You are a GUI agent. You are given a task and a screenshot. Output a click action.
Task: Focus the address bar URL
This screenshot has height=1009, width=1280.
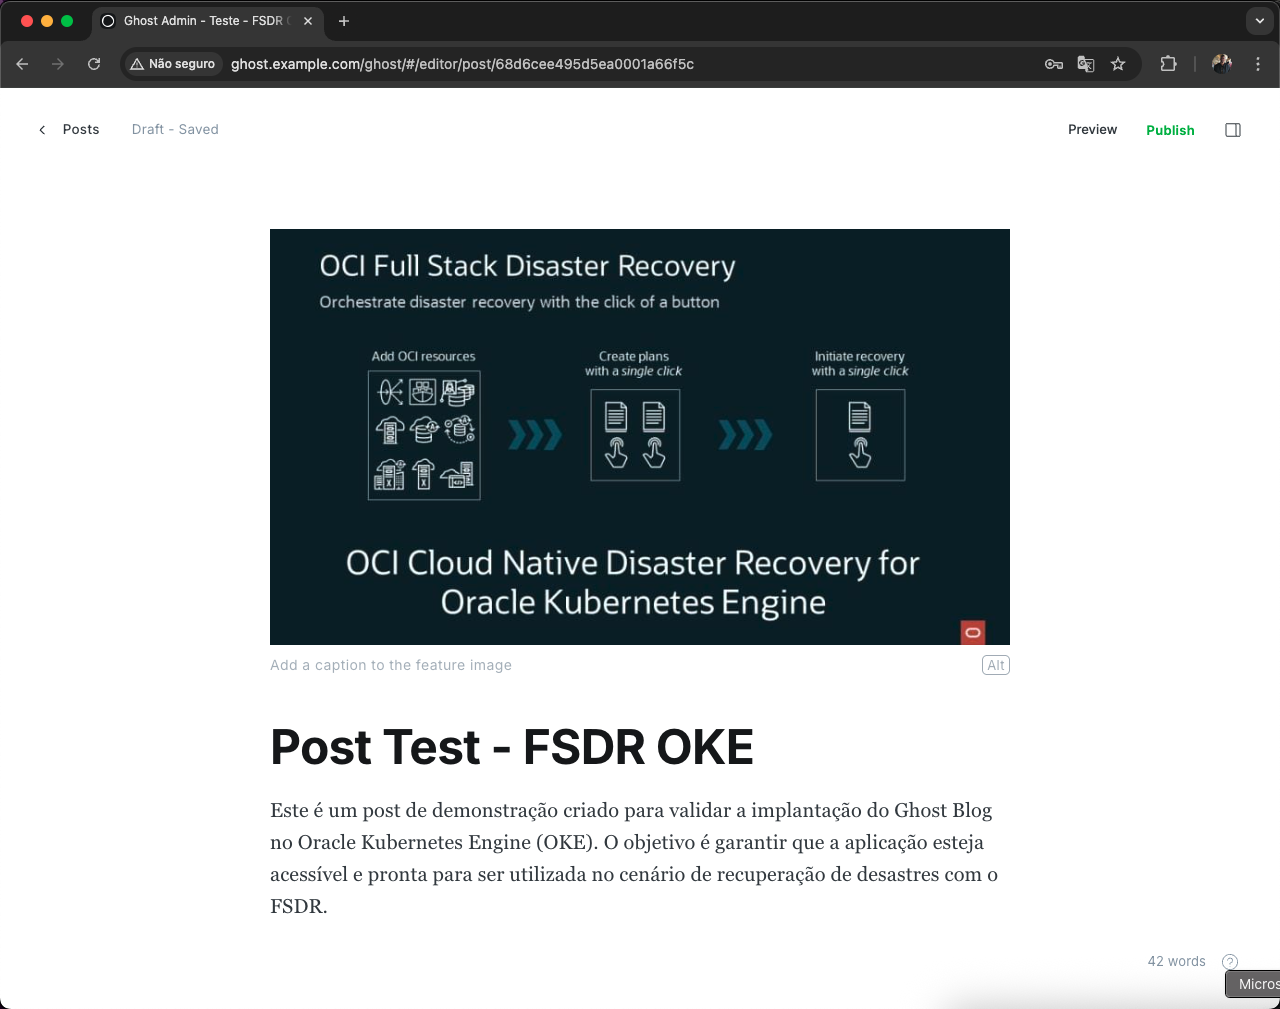(462, 64)
